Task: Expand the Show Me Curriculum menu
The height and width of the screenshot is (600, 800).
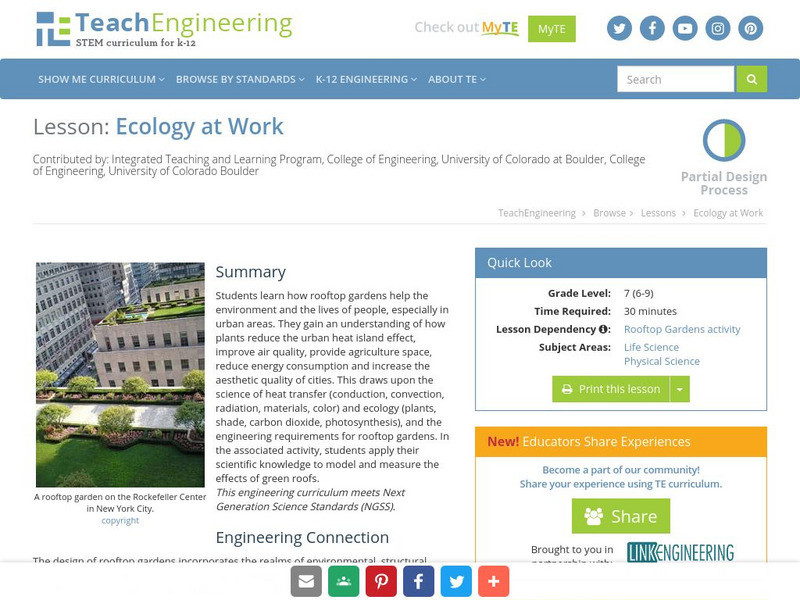Action: pos(101,79)
